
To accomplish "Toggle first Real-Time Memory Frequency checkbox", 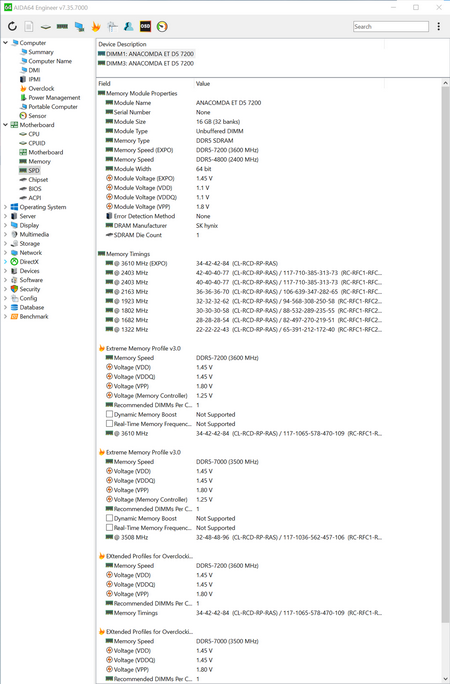I will tap(109, 424).
